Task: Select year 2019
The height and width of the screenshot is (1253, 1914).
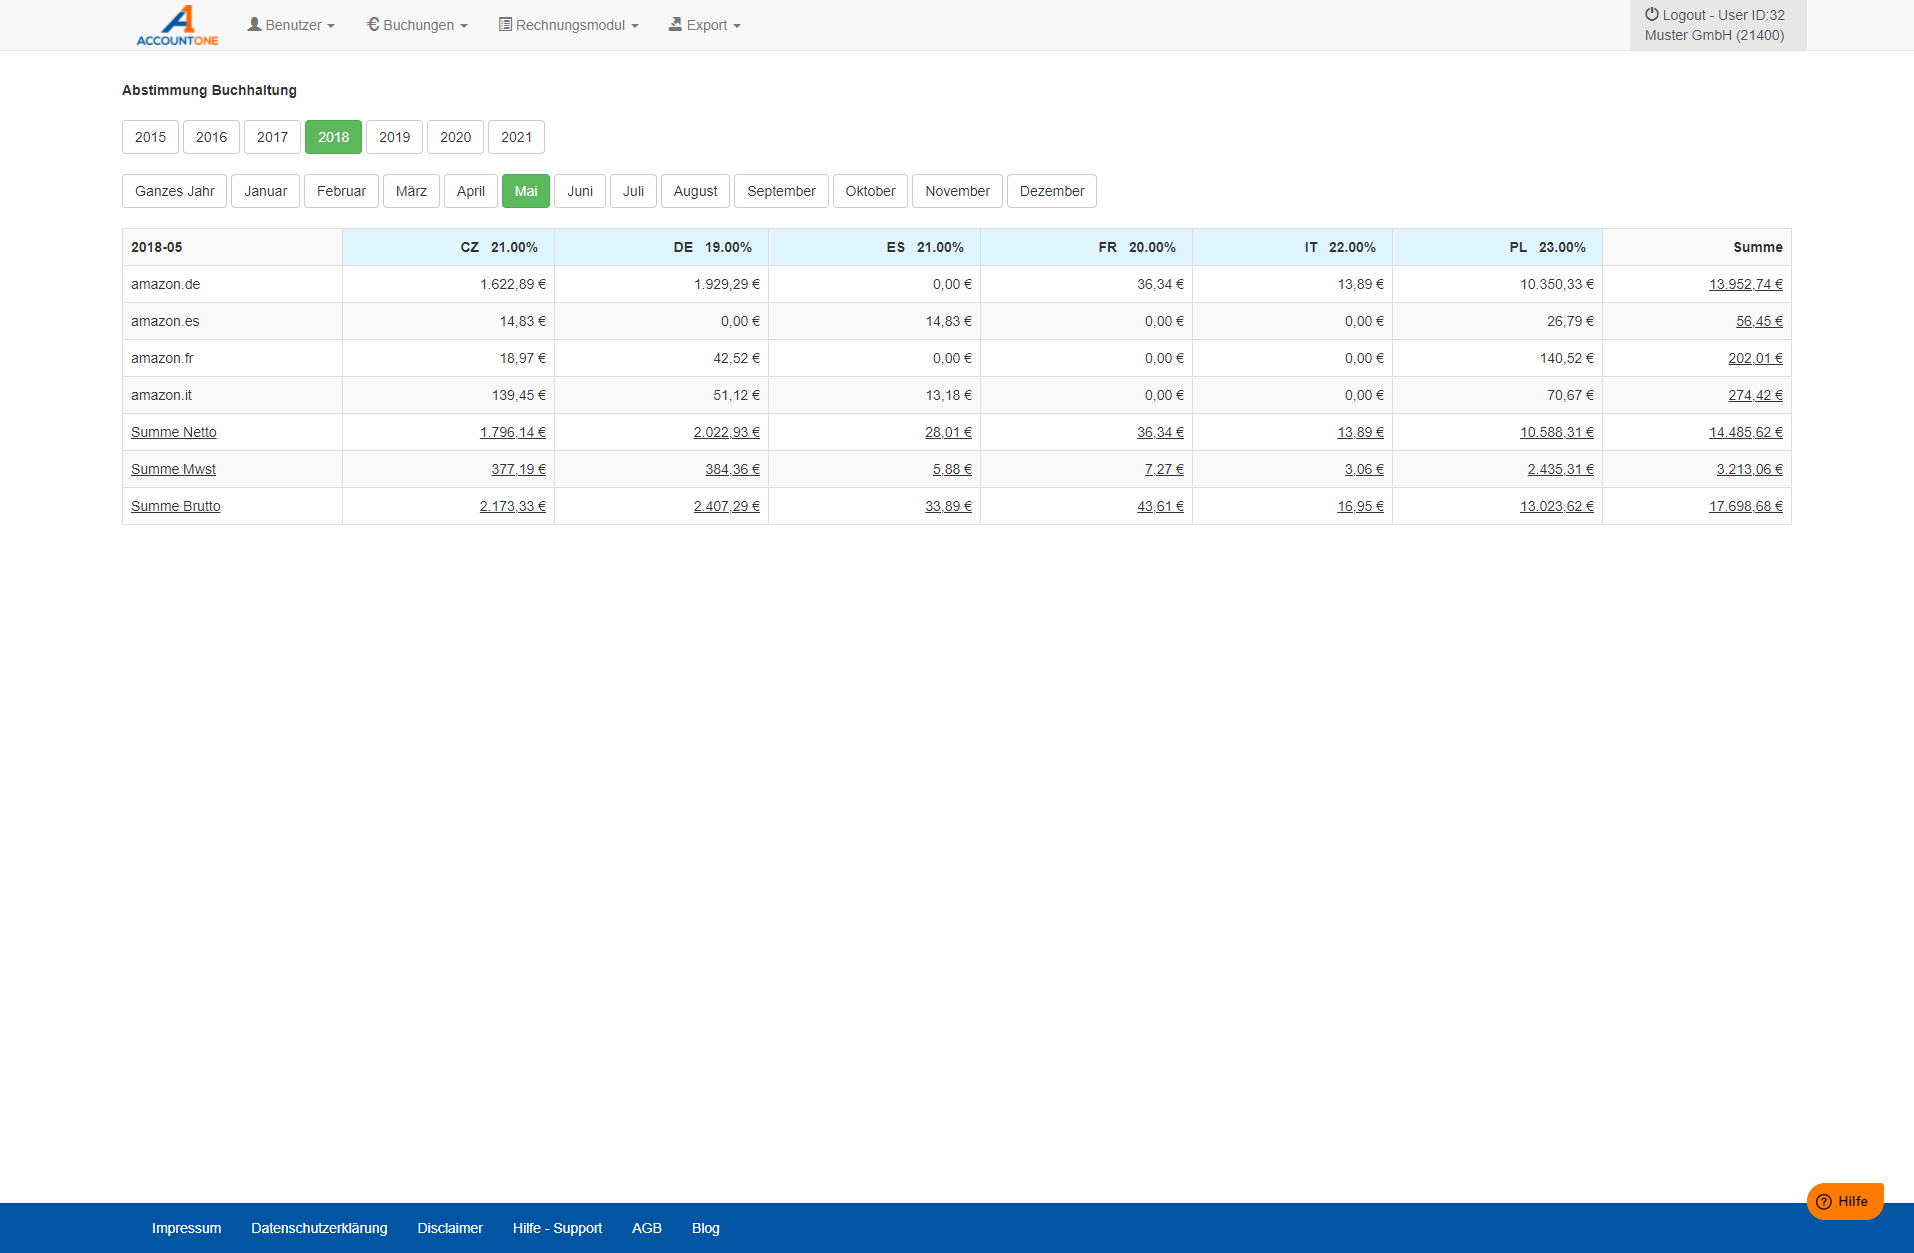Action: (394, 137)
